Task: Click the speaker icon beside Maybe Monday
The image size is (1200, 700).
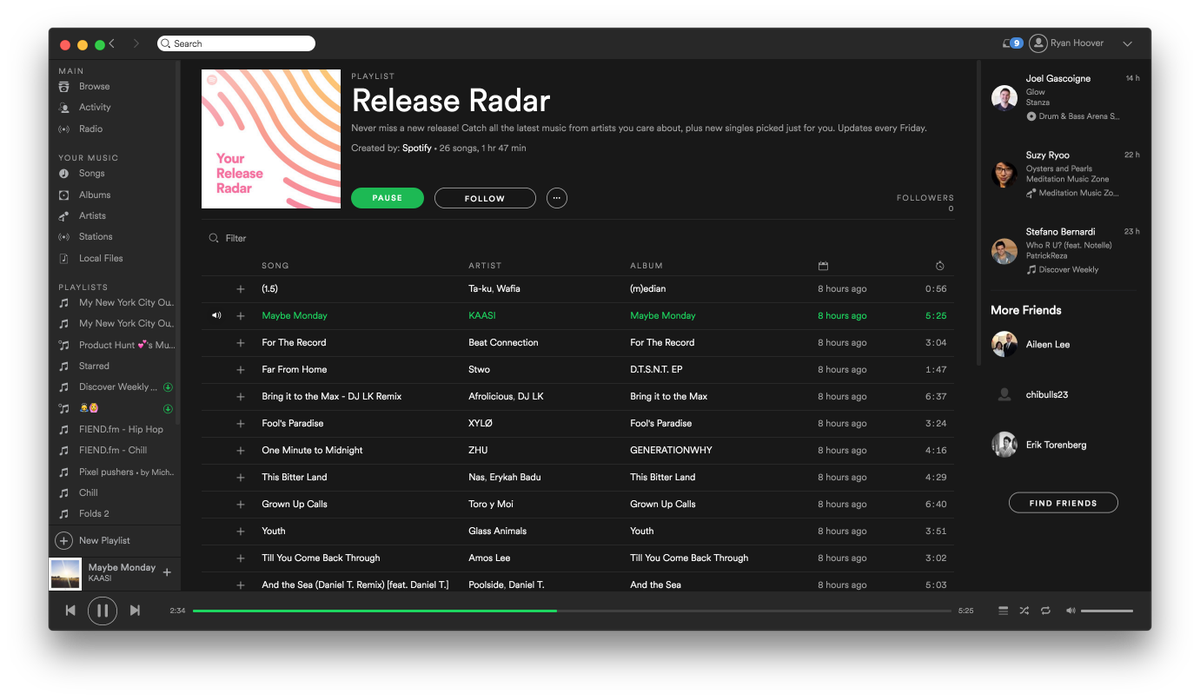Action: tap(216, 316)
